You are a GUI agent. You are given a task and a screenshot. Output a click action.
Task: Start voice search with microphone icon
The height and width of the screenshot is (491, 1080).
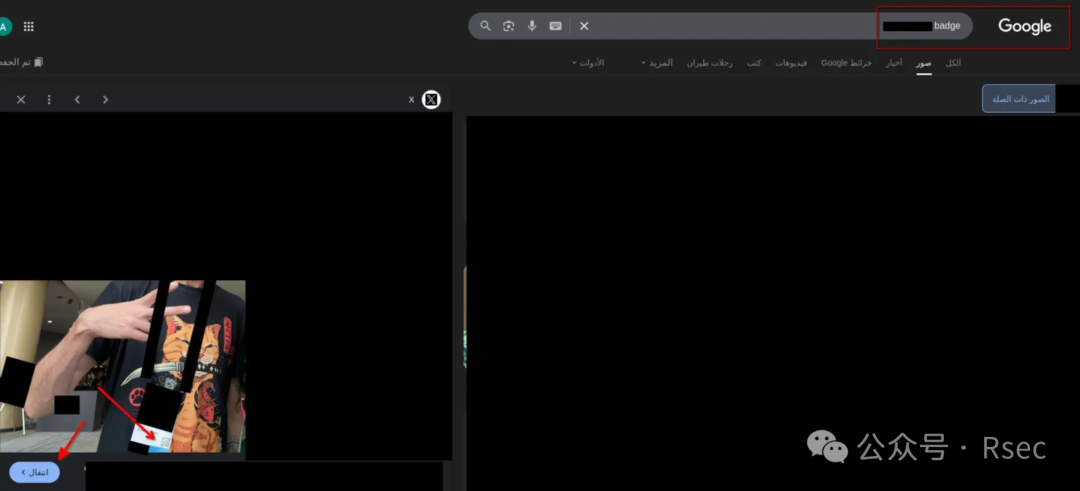click(x=532, y=26)
